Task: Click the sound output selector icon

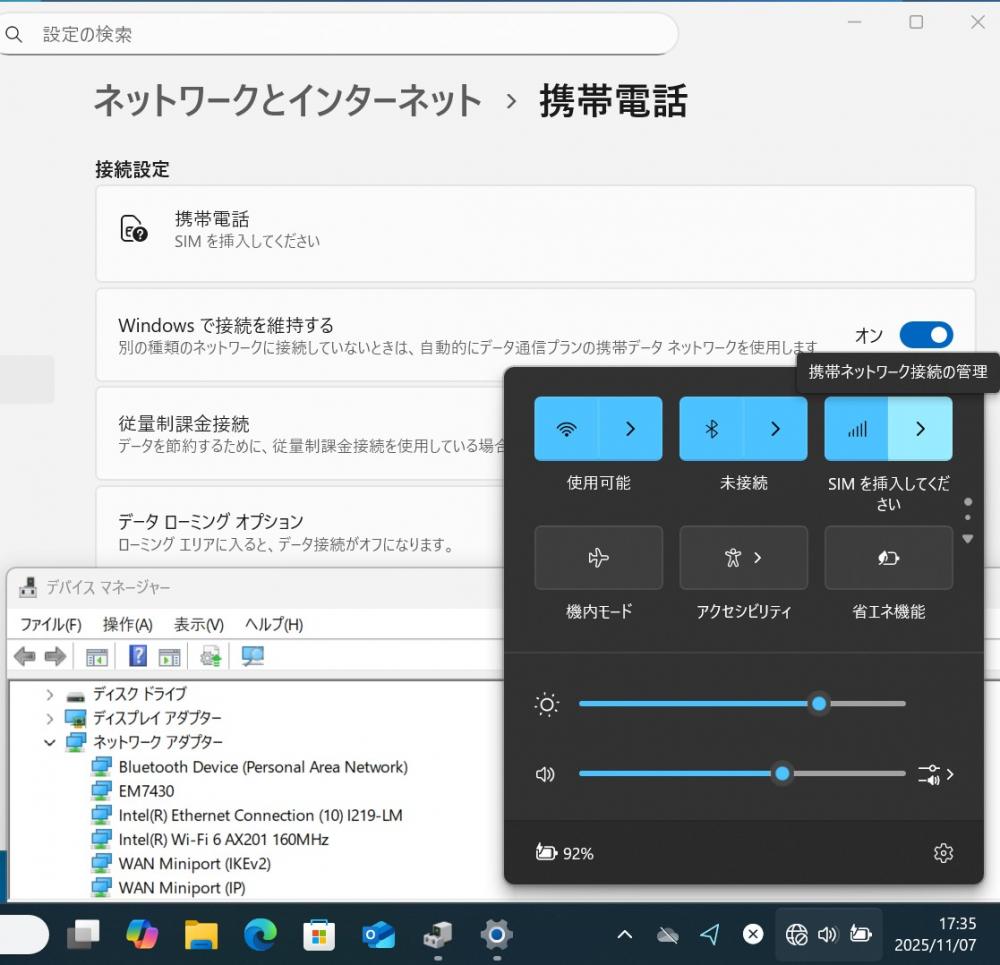Action: pos(935,774)
